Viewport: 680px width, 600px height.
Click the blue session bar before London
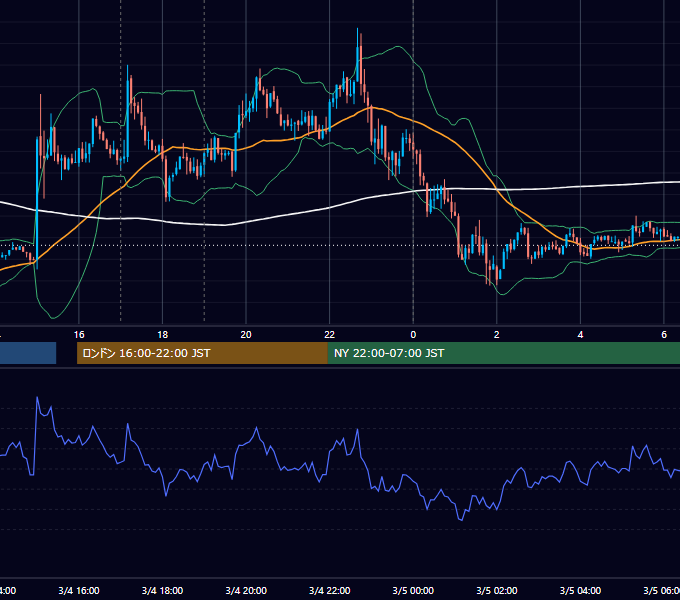[x=28, y=353]
